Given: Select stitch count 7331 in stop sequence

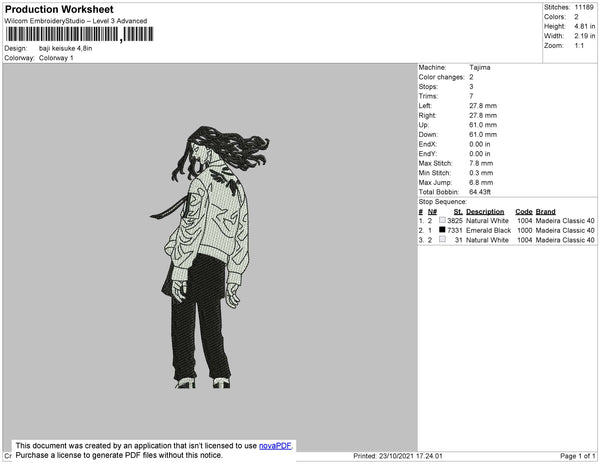Looking at the screenshot, I should 455,230.
